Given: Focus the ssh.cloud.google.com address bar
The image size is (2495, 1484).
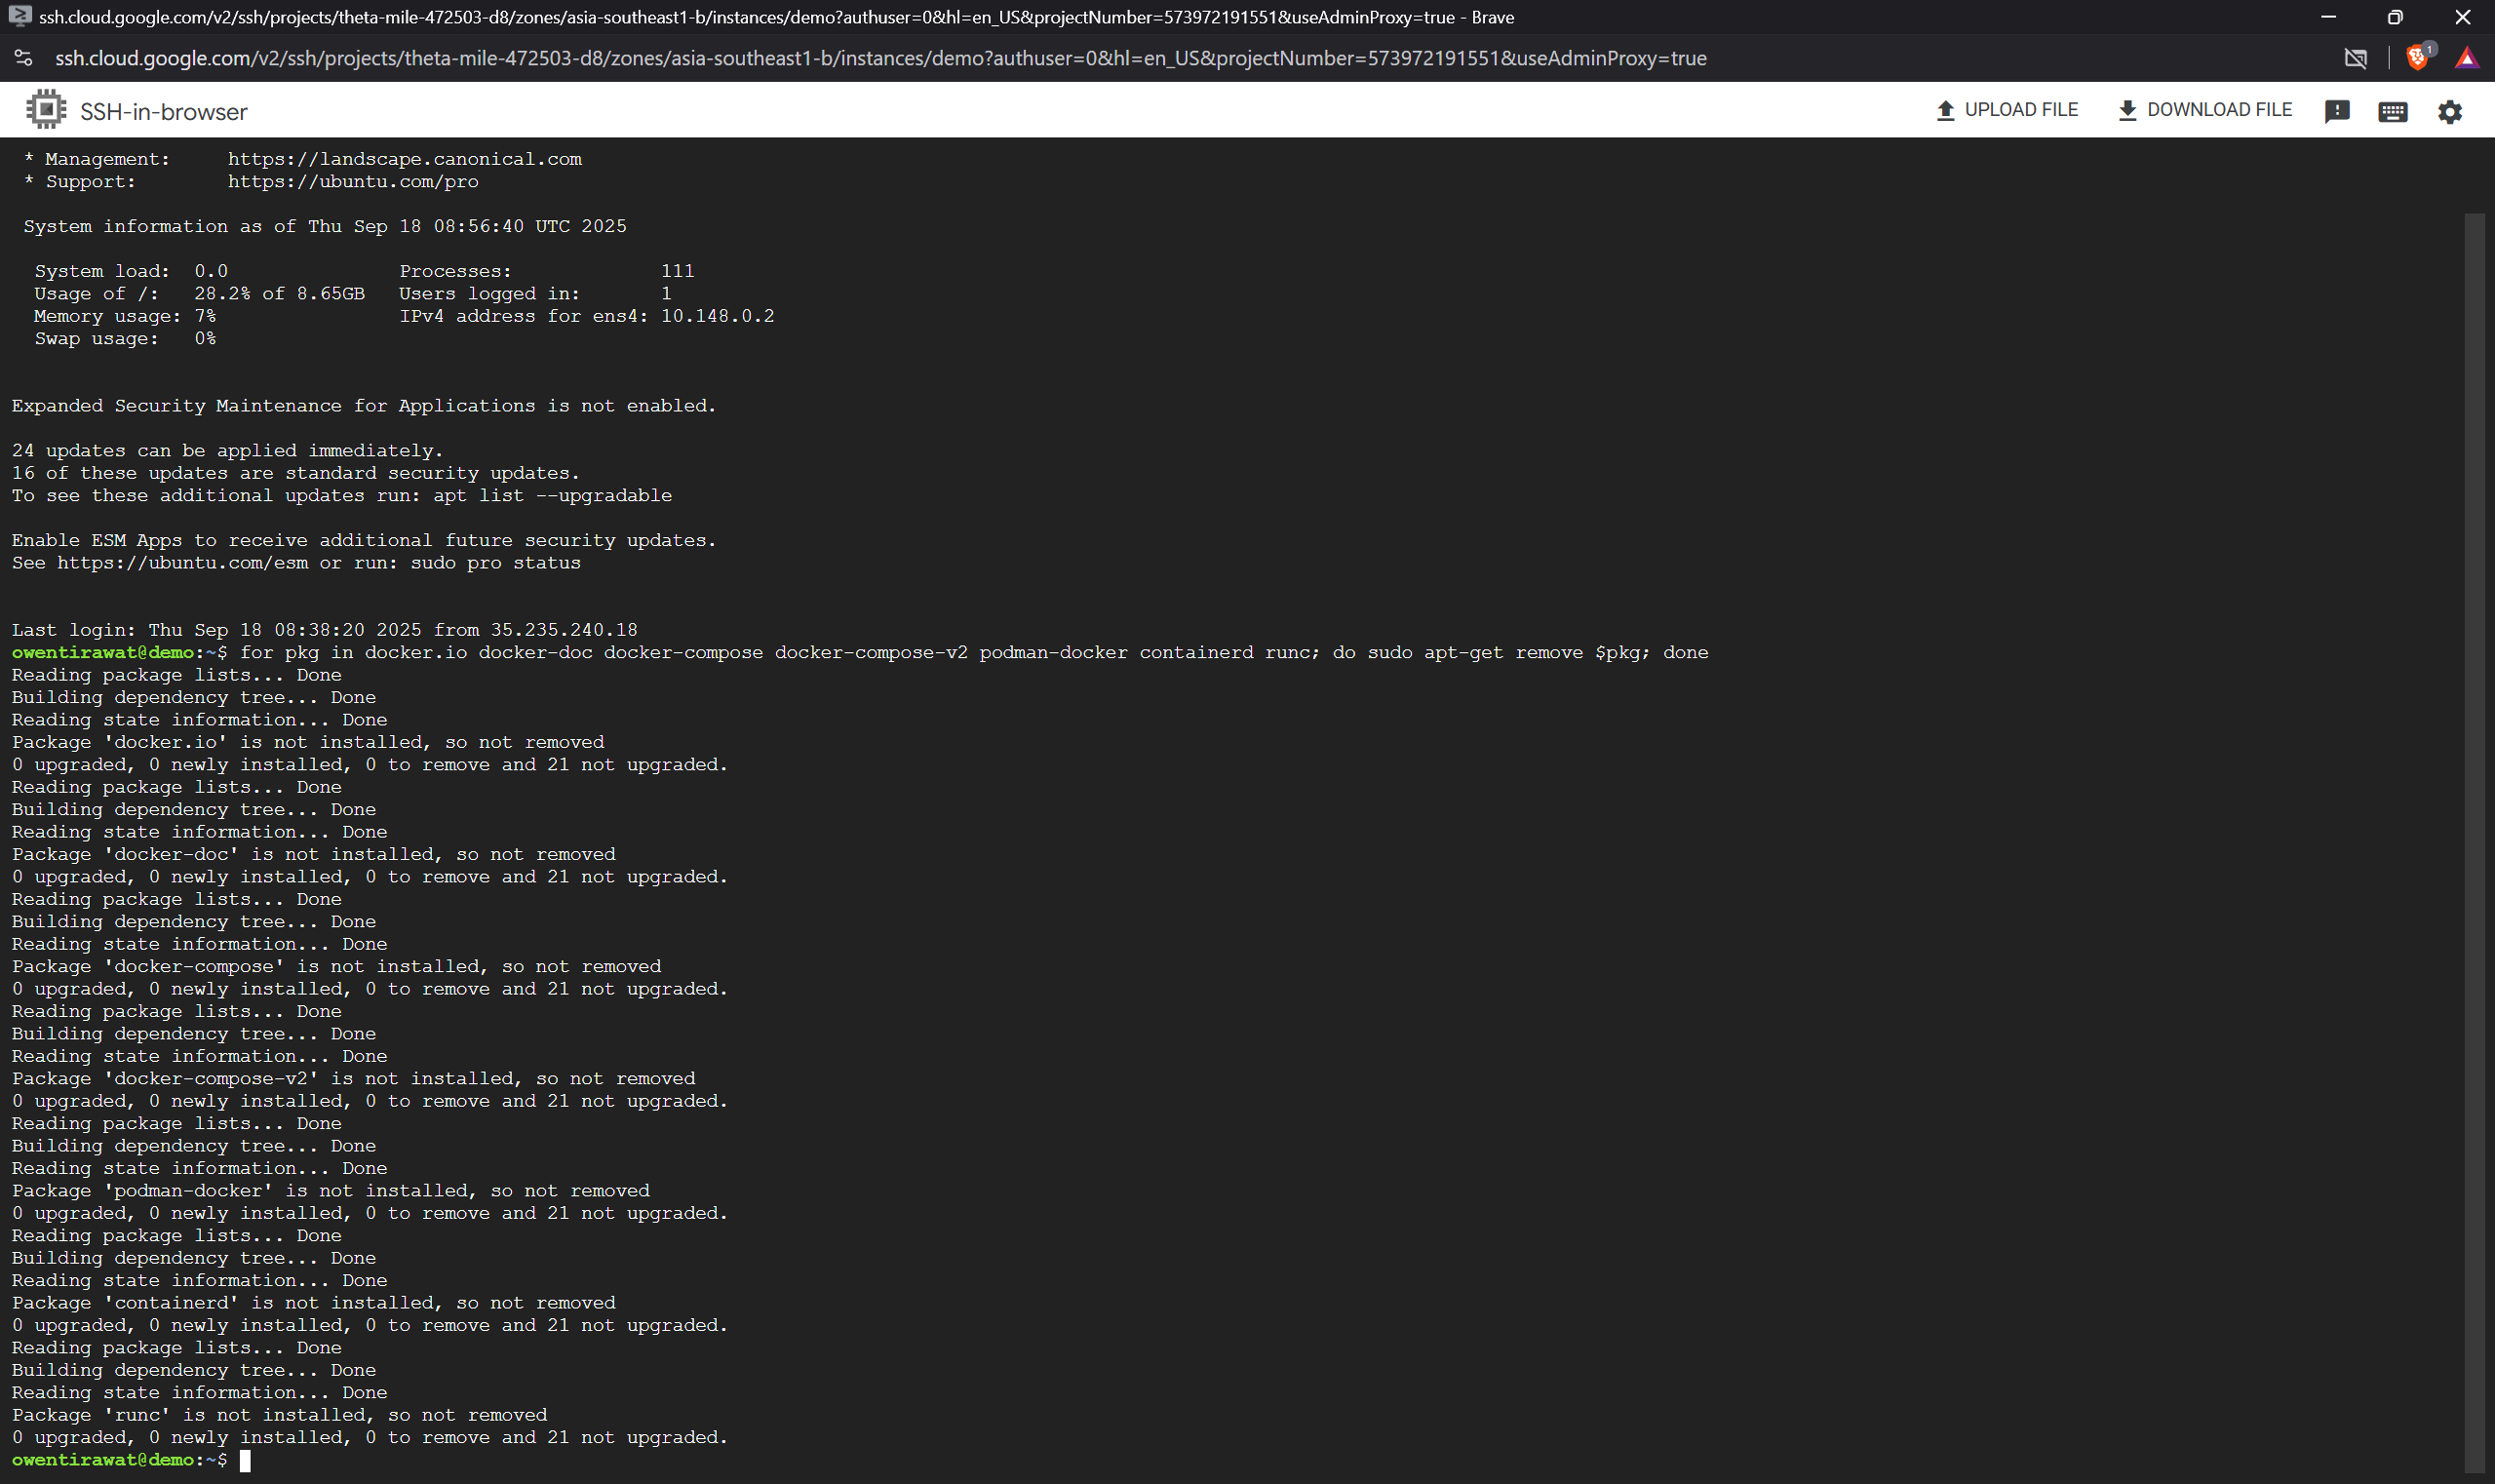Looking at the screenshot, I should click(880, 58).
